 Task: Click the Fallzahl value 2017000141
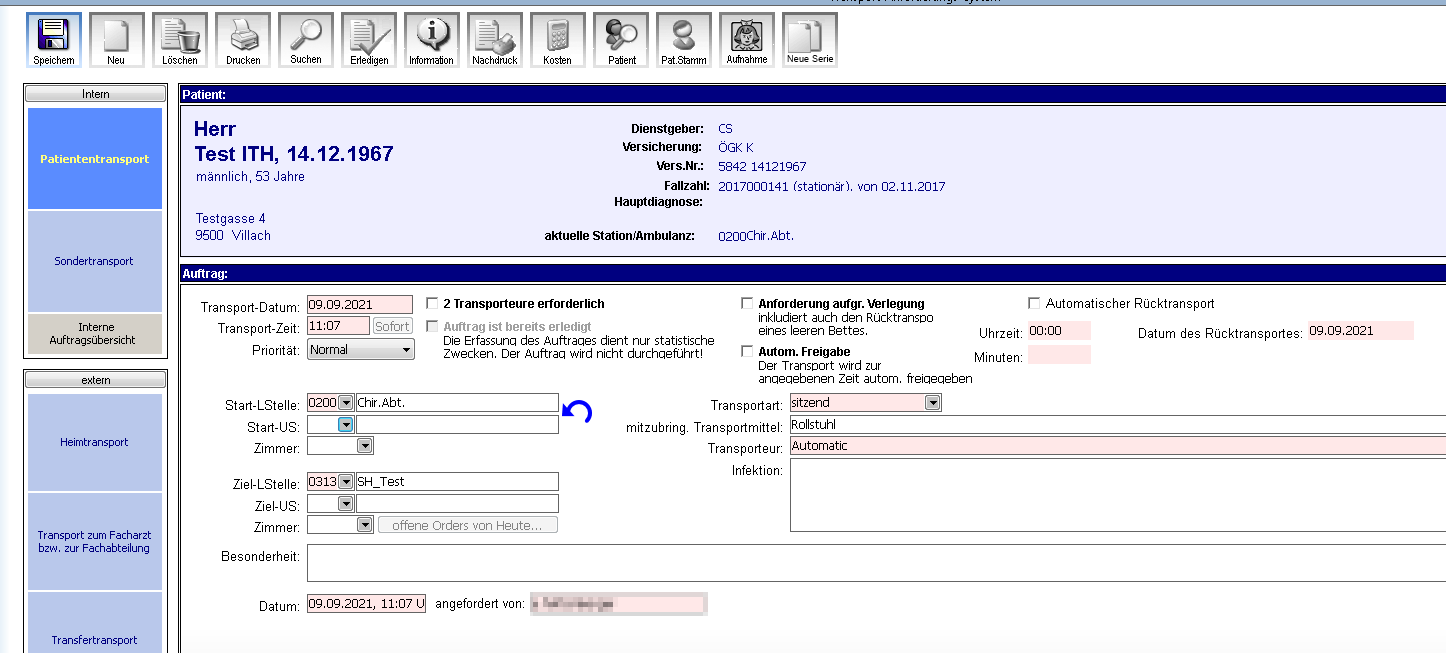(755, 186)
